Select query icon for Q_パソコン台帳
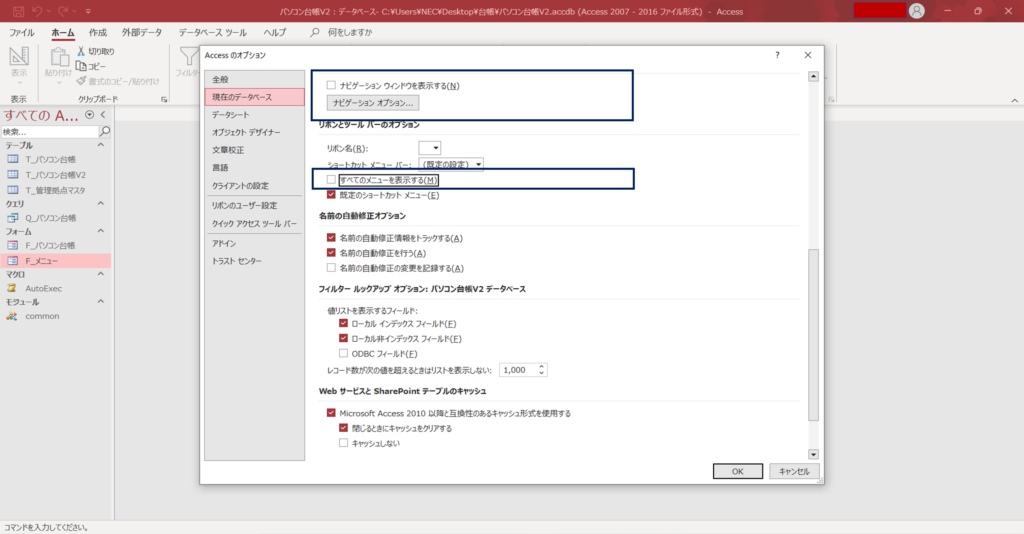Image resolution: width=1024 pixels, height=534 pixels. (x=12, y=218)
